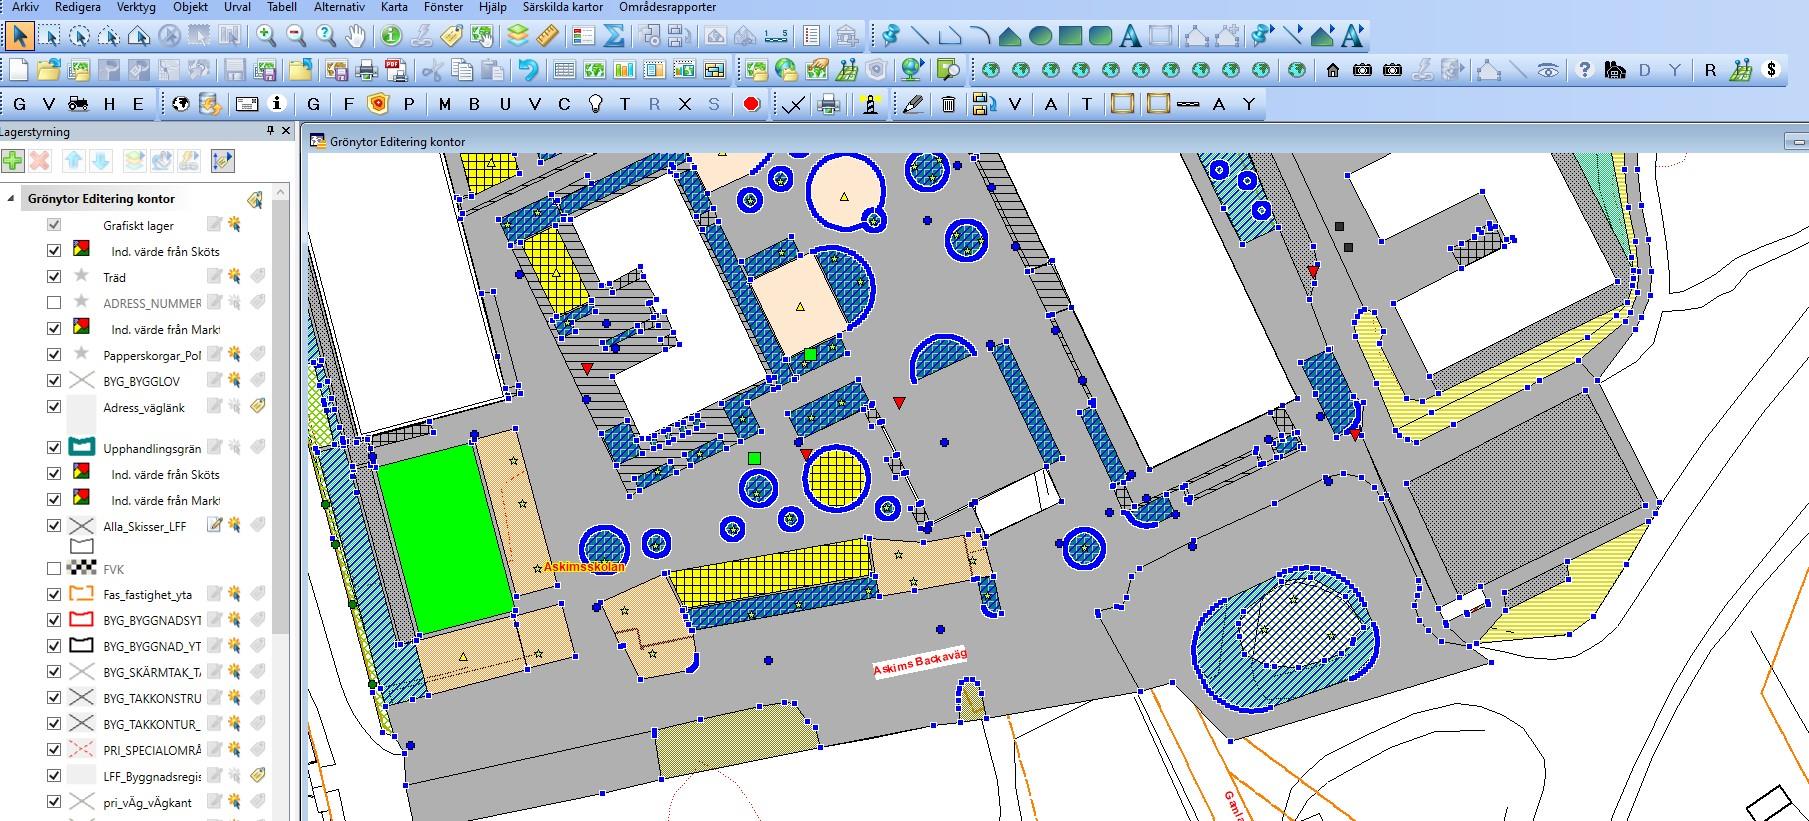Select the arrow pointer tool
1809x821 pixels.
coord(19,37)
